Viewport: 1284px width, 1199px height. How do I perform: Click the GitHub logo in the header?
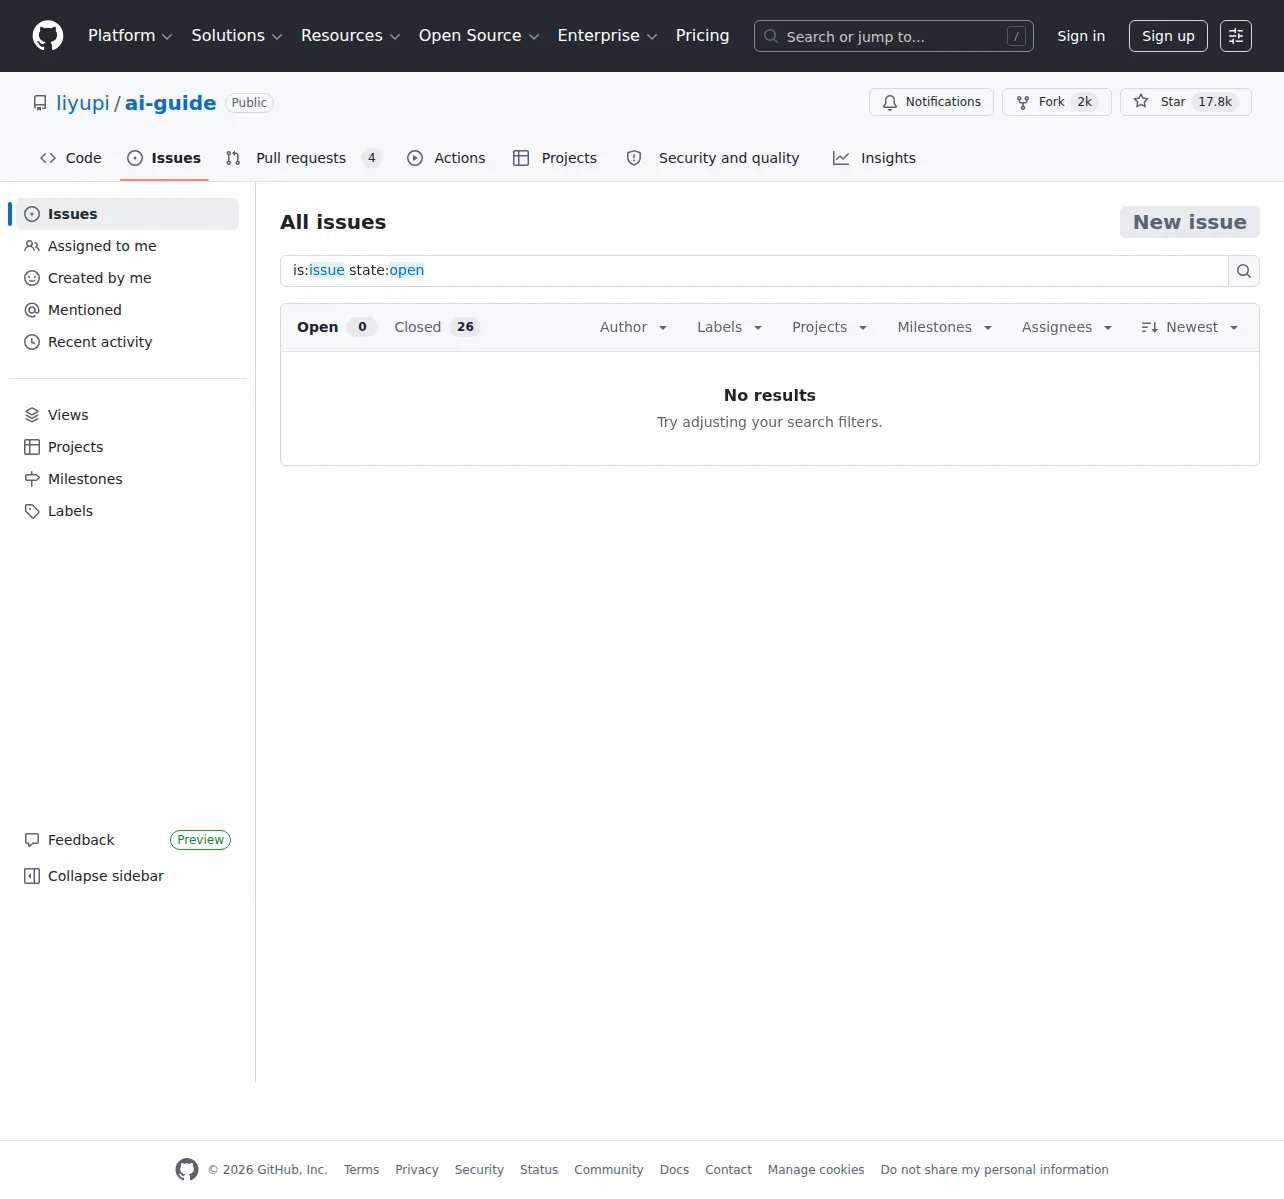click(48, 36)
